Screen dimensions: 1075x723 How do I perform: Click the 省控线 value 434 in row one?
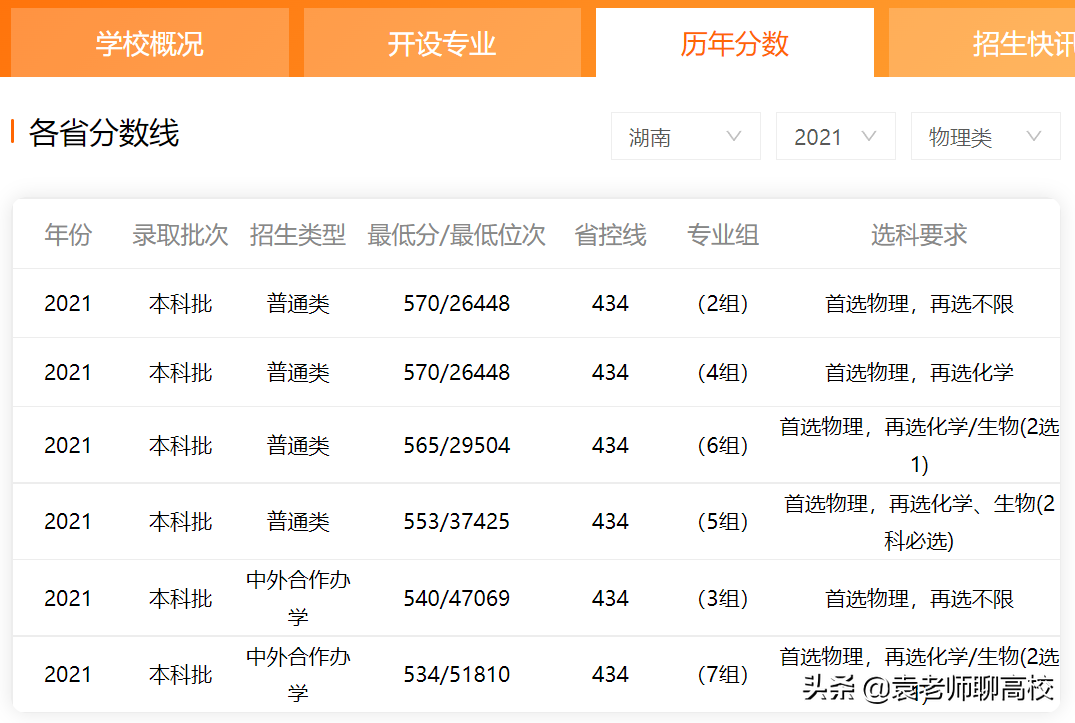[610, 303]
